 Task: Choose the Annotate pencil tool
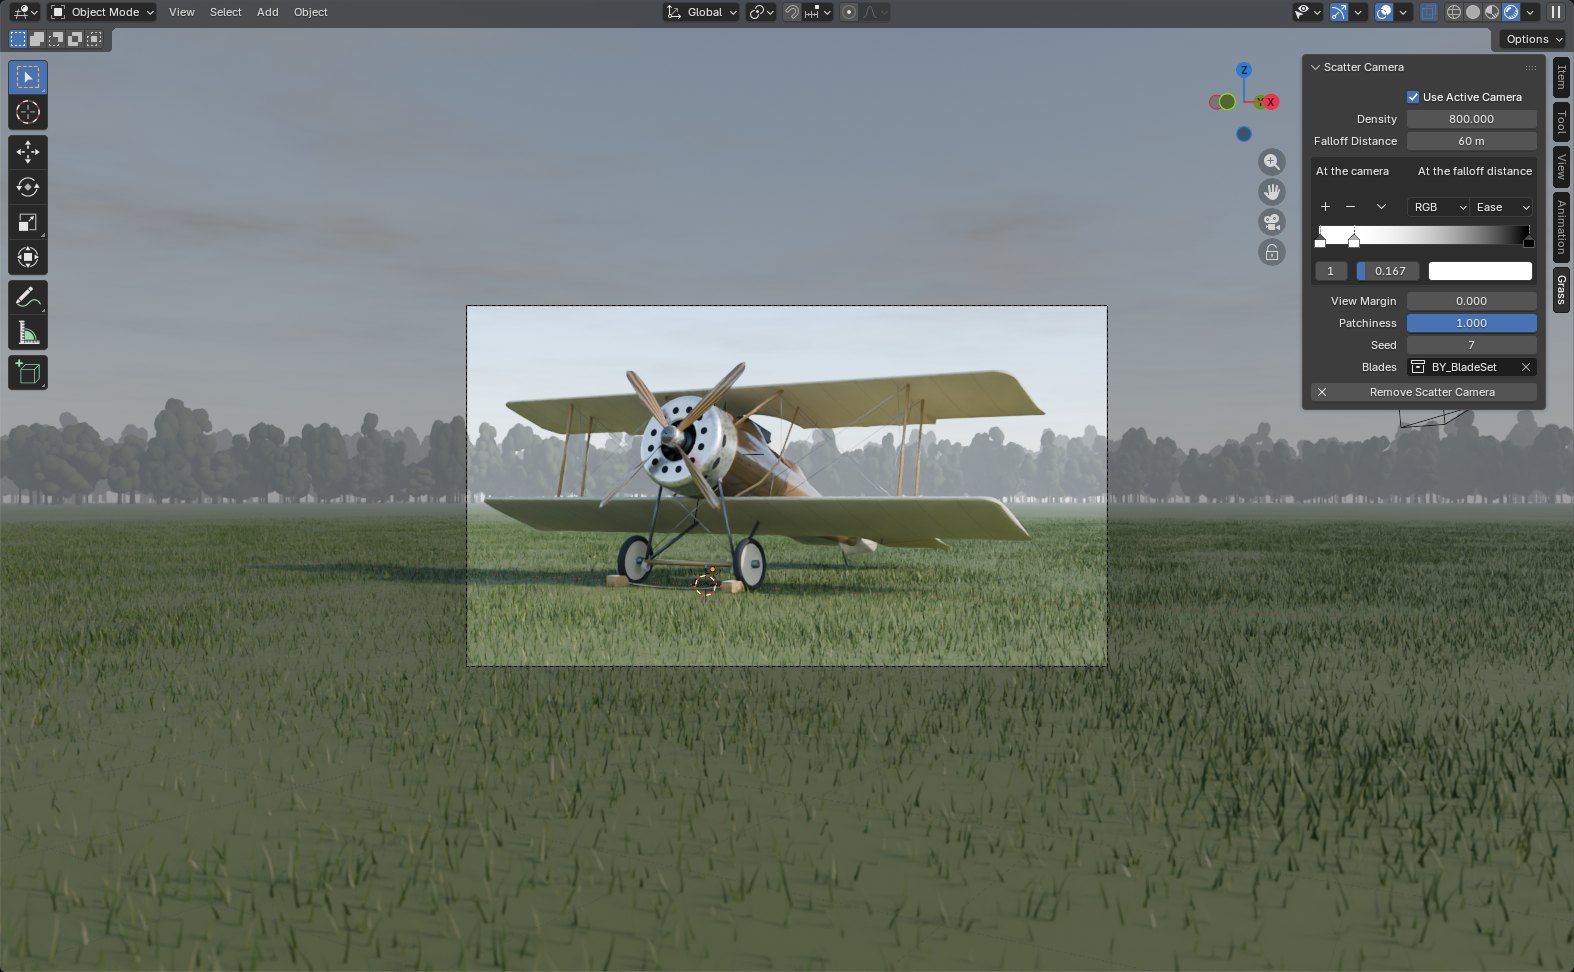28,297
